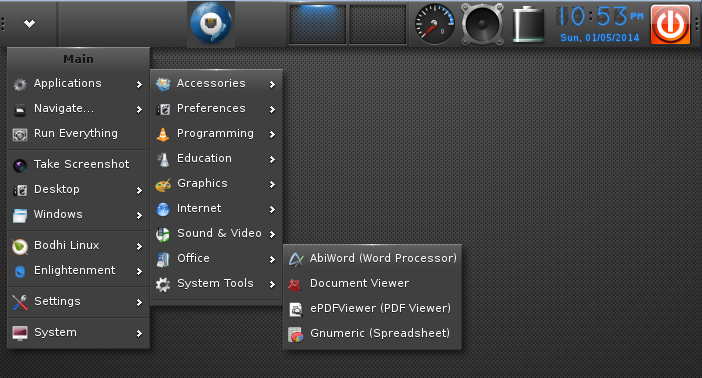Expand the Programming submenu arrow
The width and height of the screenshot is (702, 378).
click(x=272, y=134)
